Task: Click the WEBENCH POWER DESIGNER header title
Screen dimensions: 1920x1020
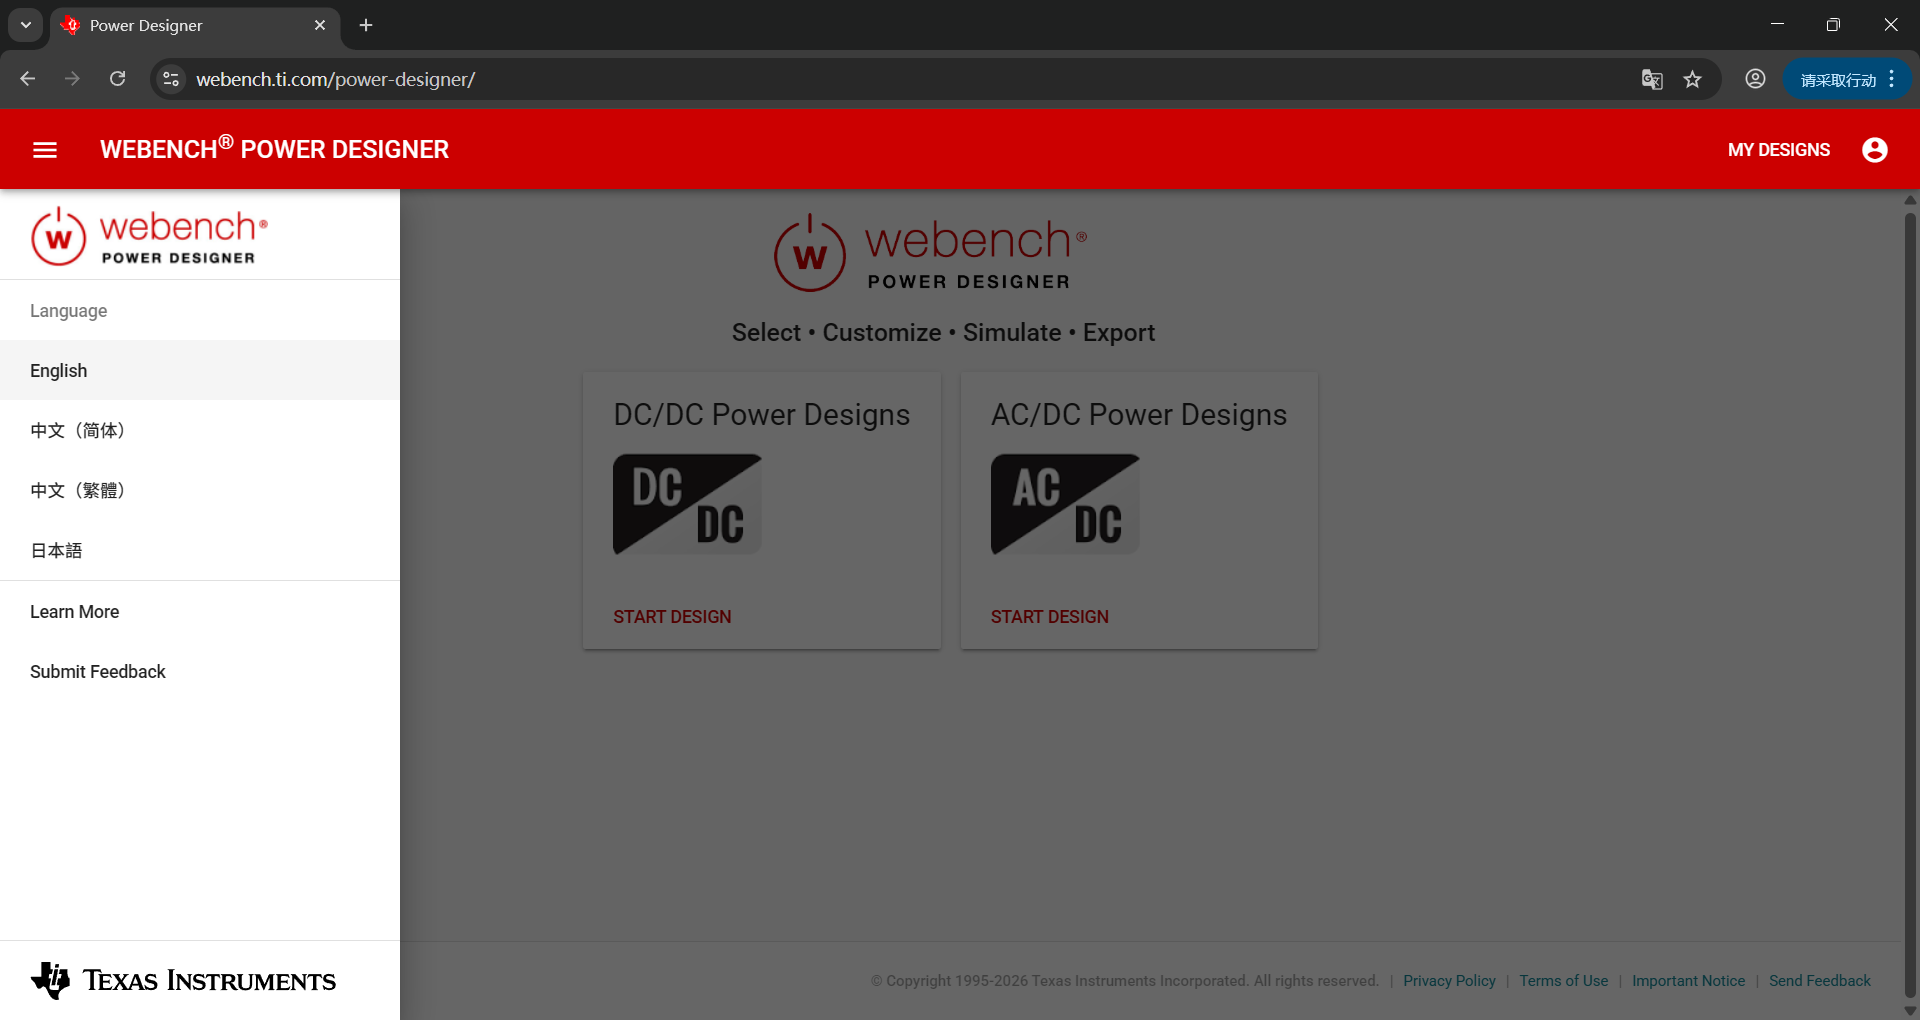Action: [274, 148]
